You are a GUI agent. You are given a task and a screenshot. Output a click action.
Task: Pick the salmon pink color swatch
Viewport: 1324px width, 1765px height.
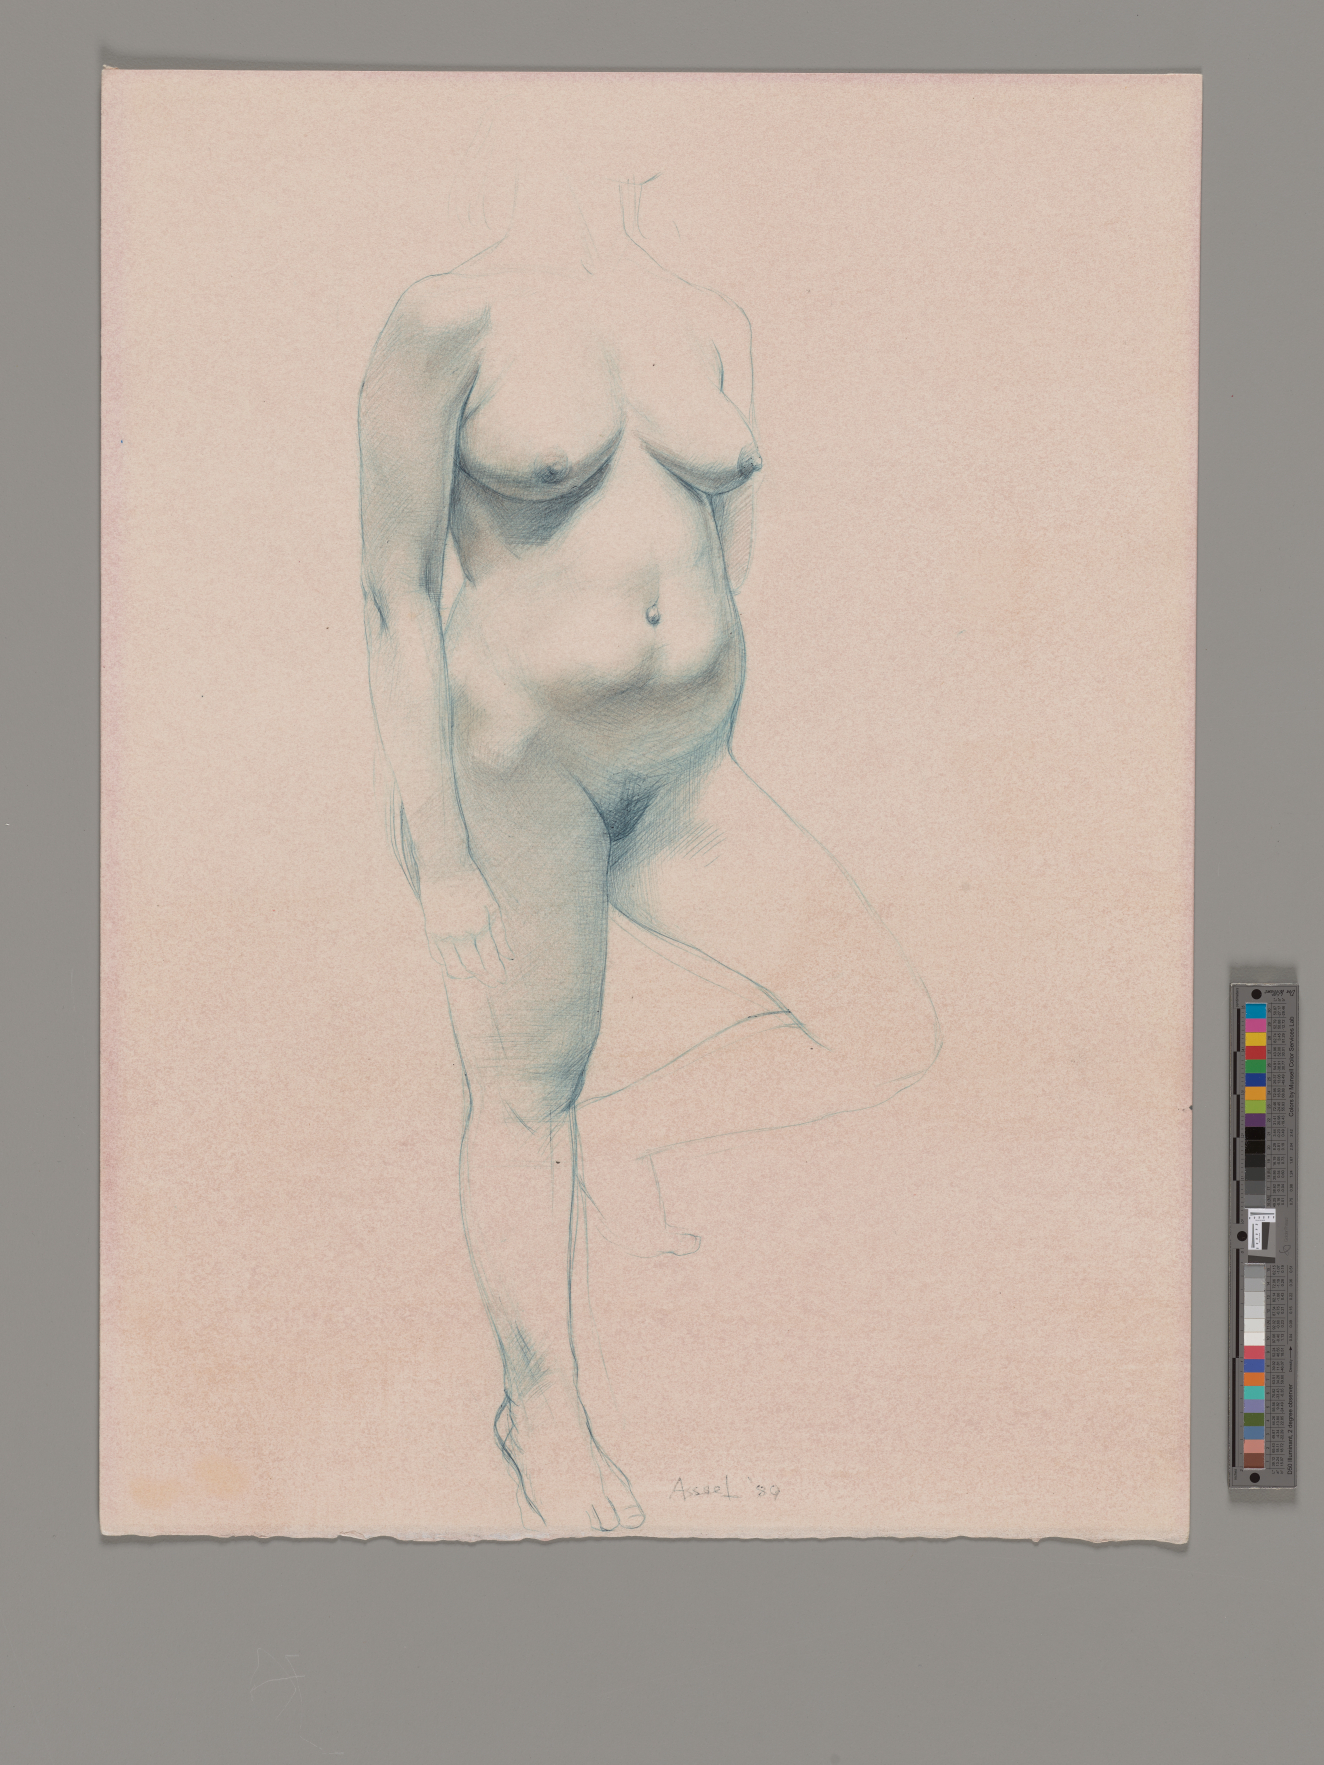(1255, 1447)
